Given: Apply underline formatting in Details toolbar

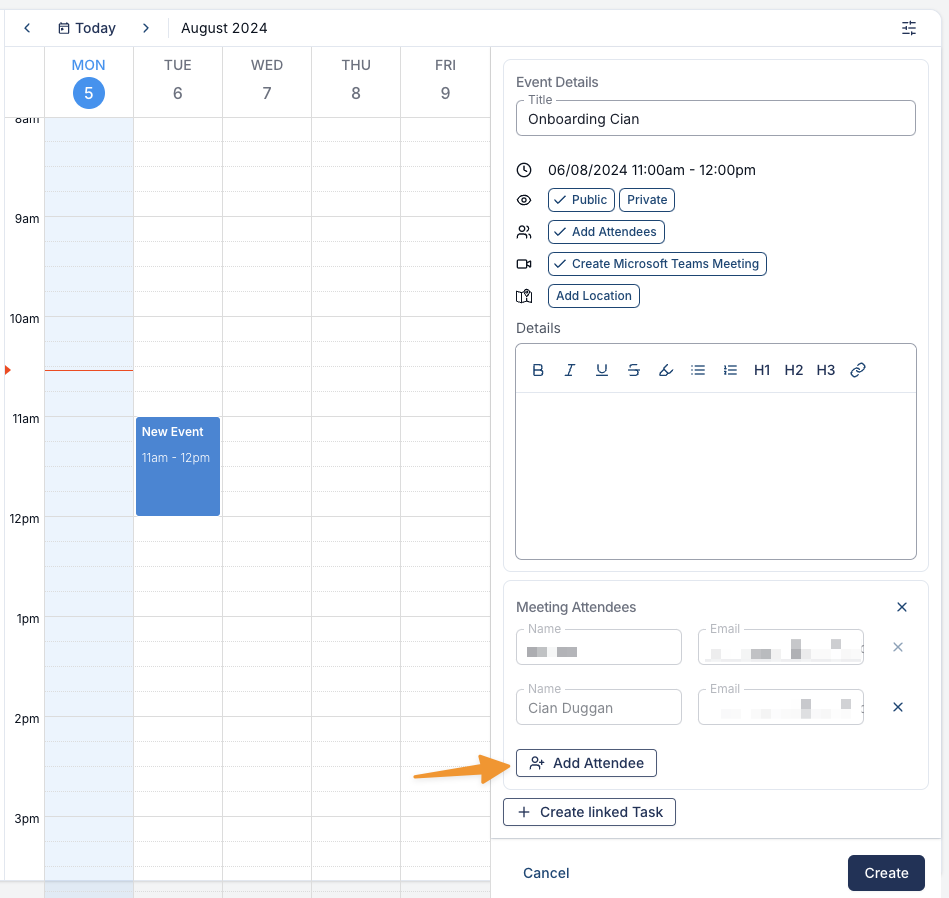Looking at the screenshot, I should (602, 370).
